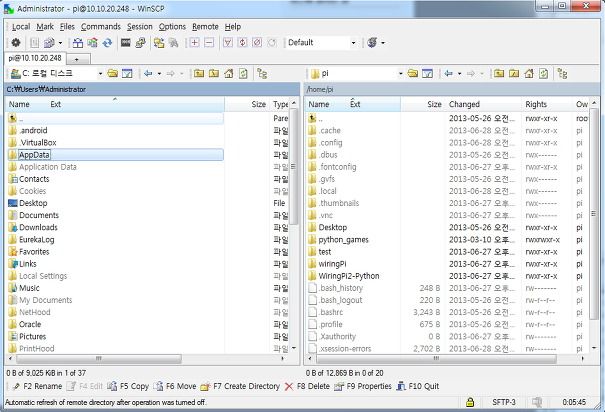Click the Unselect Files minus icon
Viewport: 605px width, 412px height.
209,42
